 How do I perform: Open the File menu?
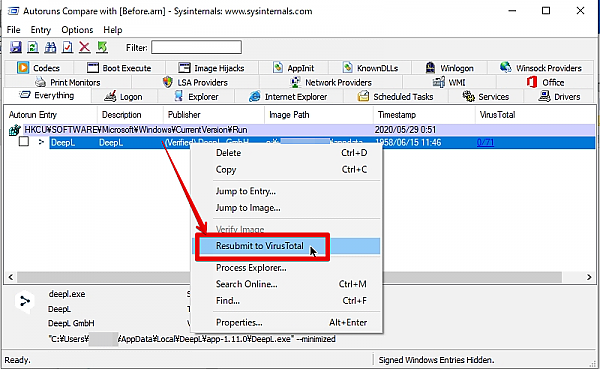click(13, 30)
